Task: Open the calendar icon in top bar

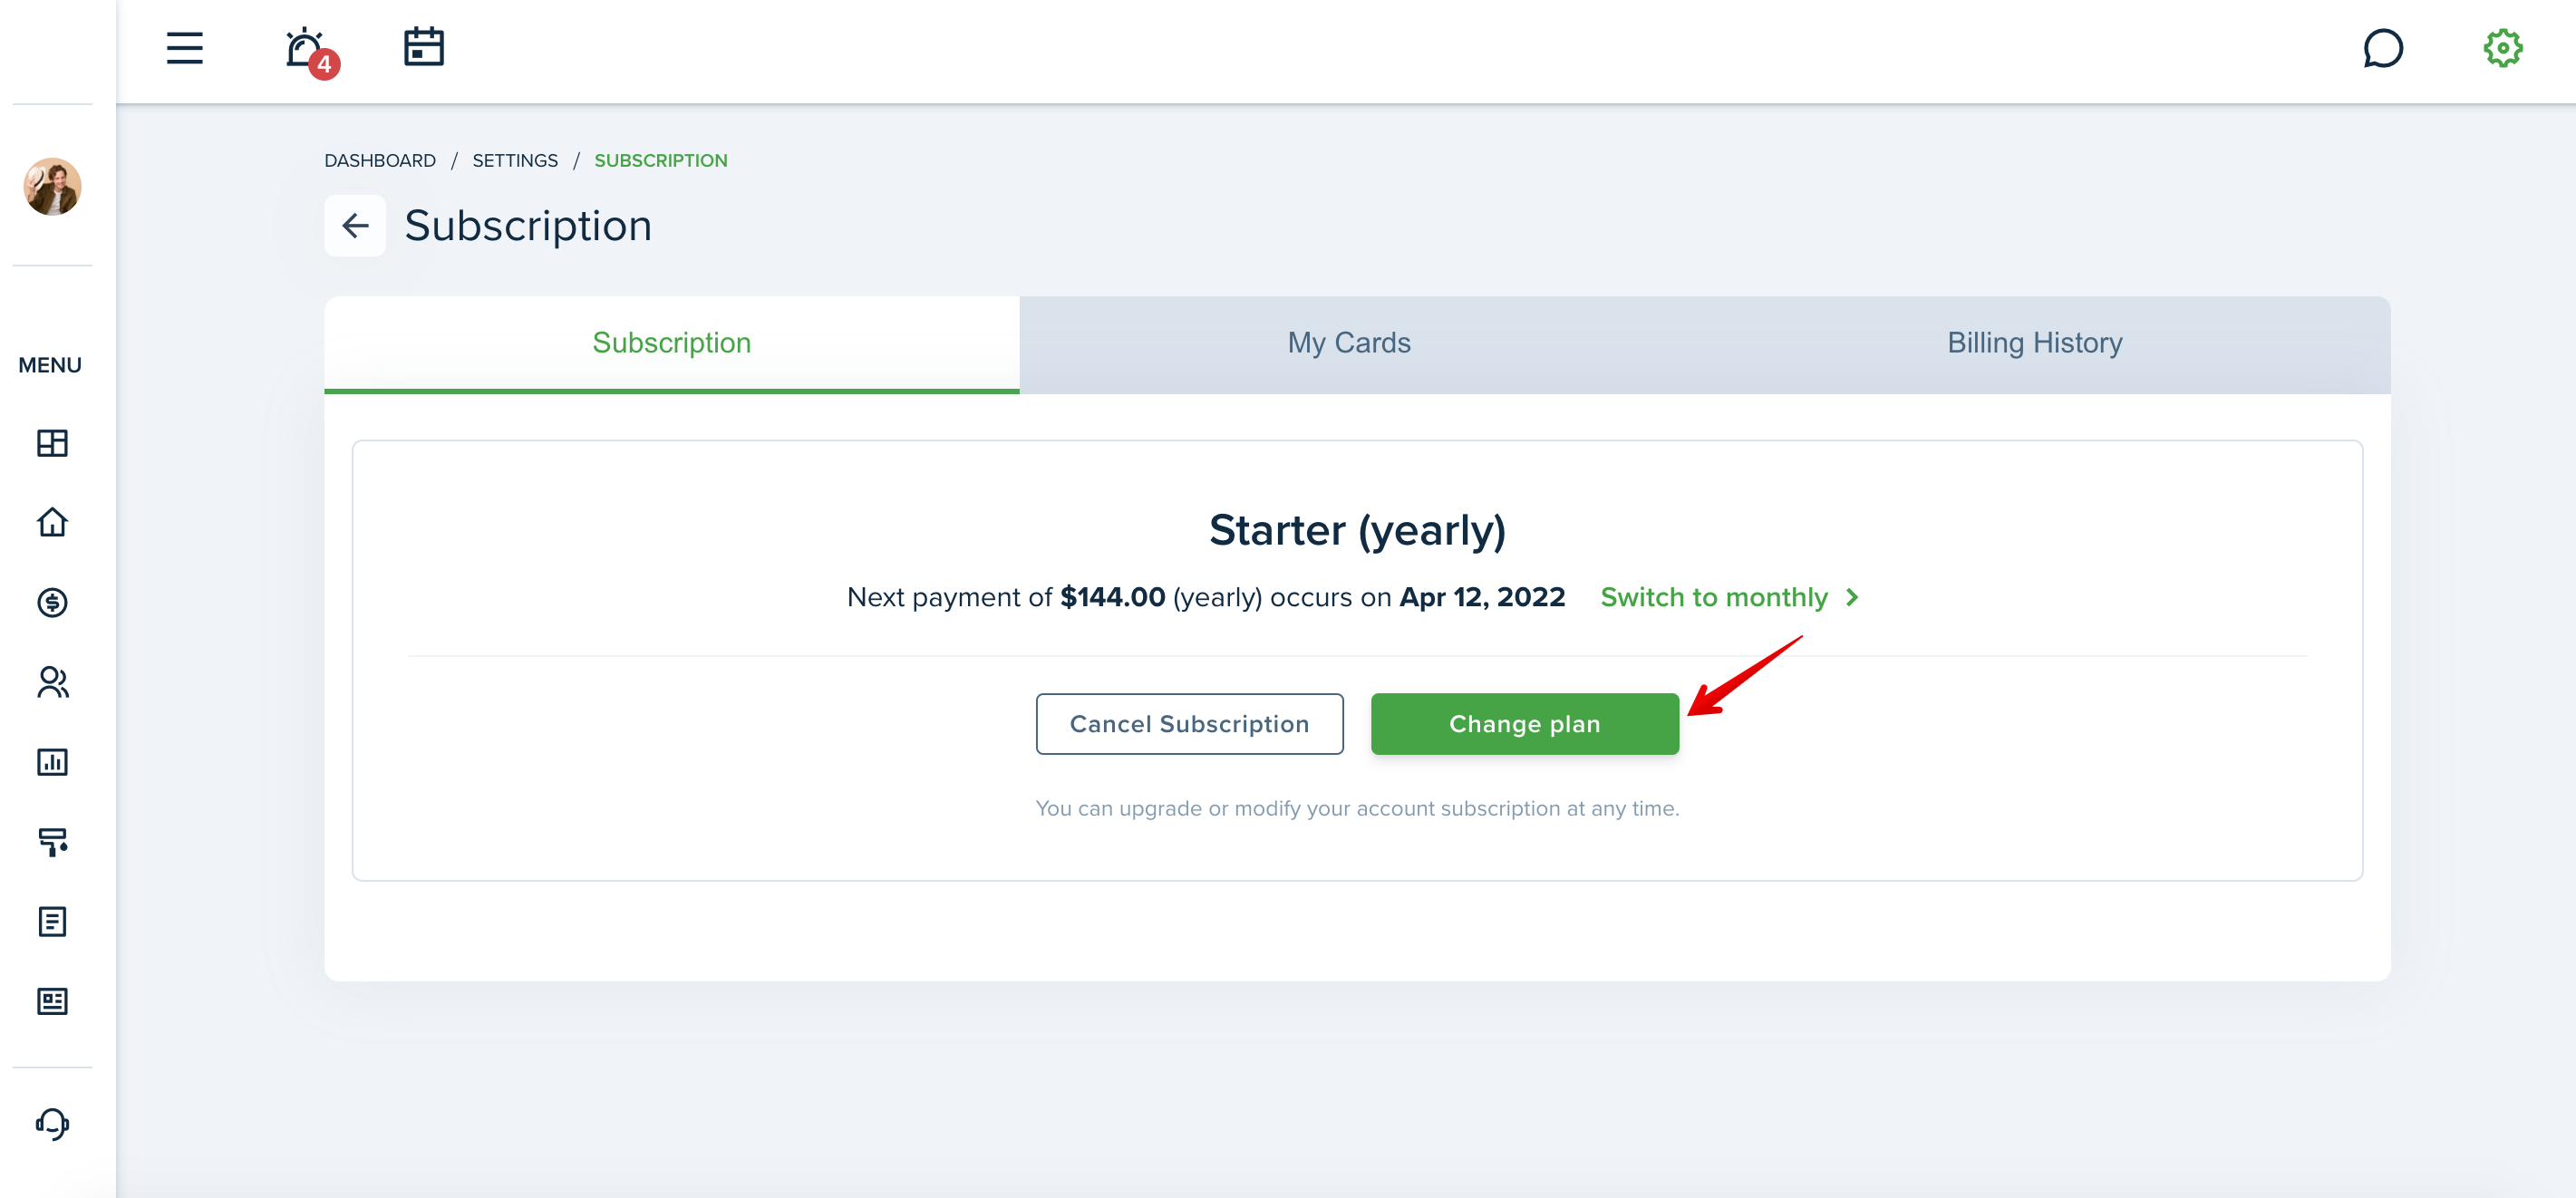Action: click(x=424, y=47)
